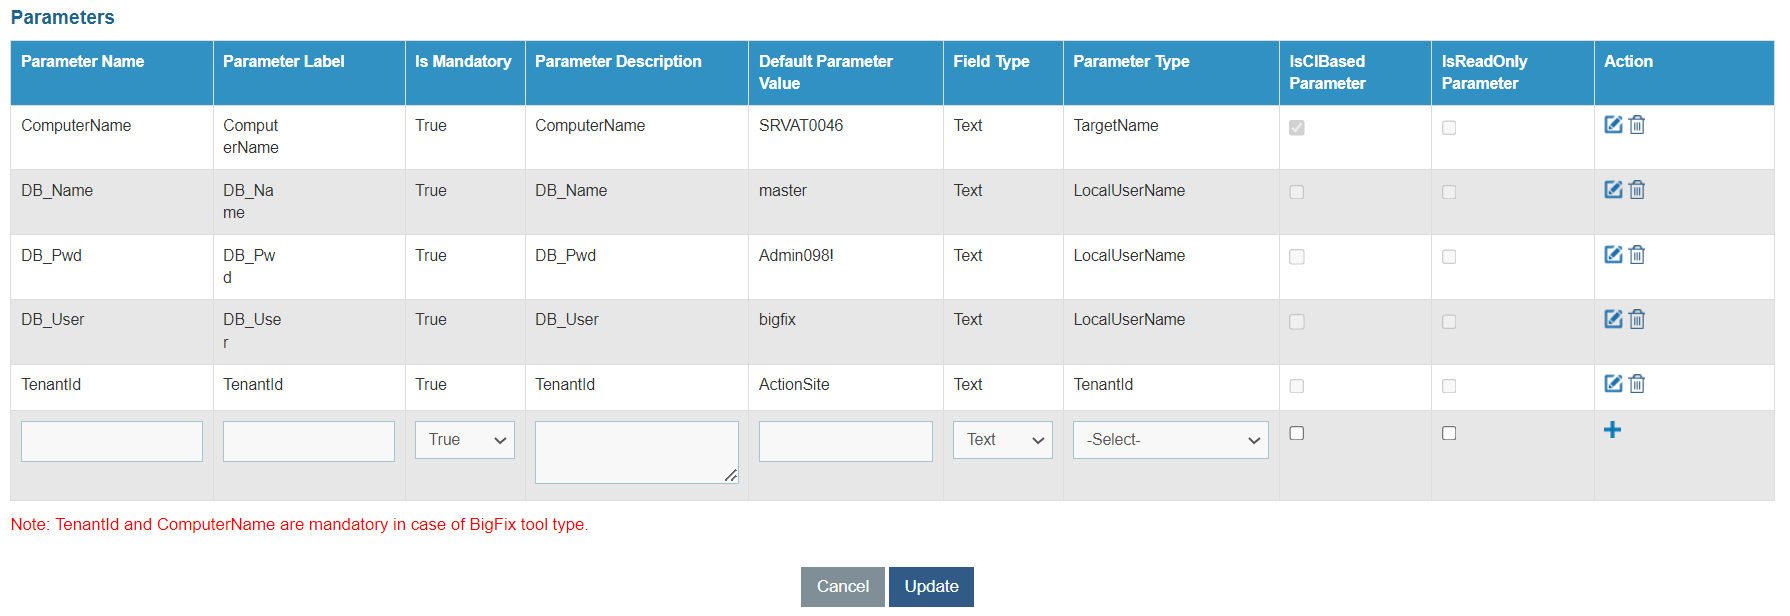Check IsReadOnly Parameter box in new row
The image size is (1790, 616).
(1449, 433)
